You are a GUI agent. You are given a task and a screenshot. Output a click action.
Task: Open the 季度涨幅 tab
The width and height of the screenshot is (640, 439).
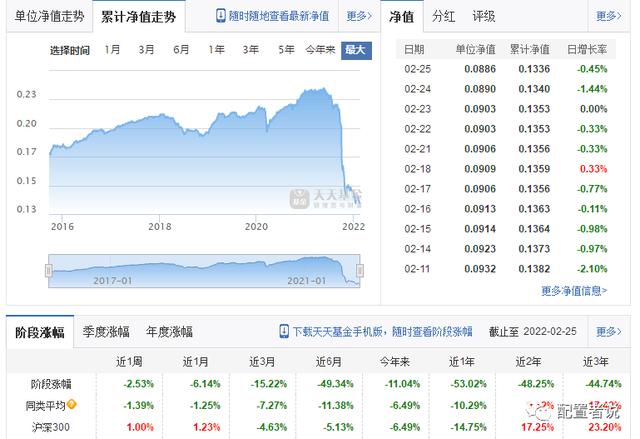(x=106, y=332)
